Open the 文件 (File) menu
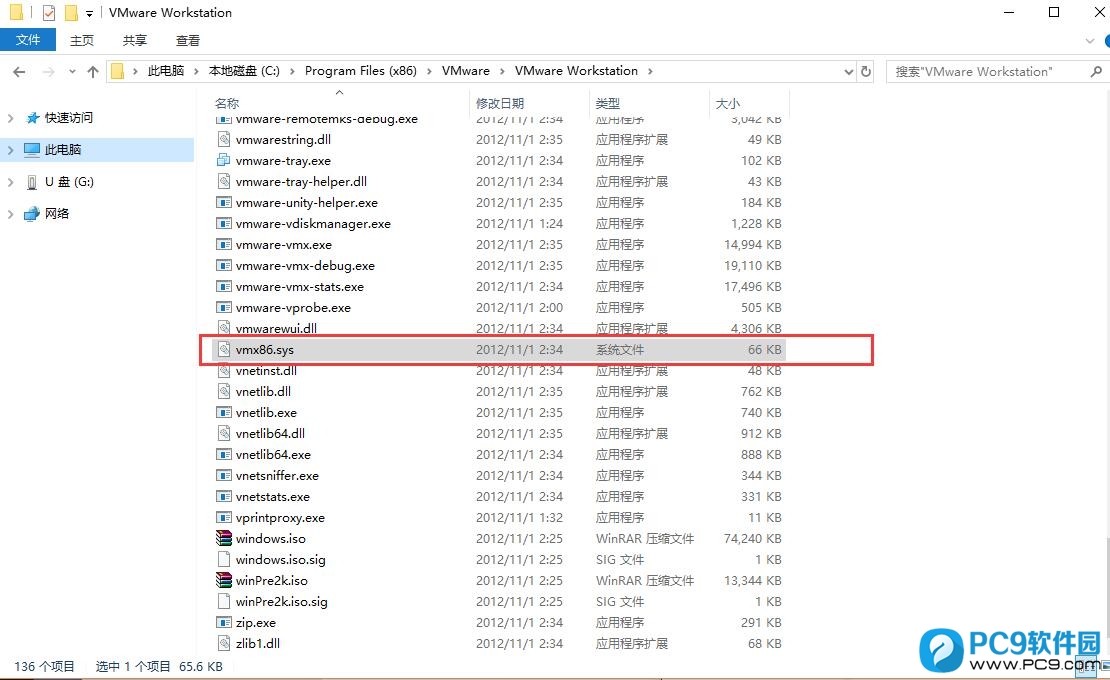 (28, 40)
